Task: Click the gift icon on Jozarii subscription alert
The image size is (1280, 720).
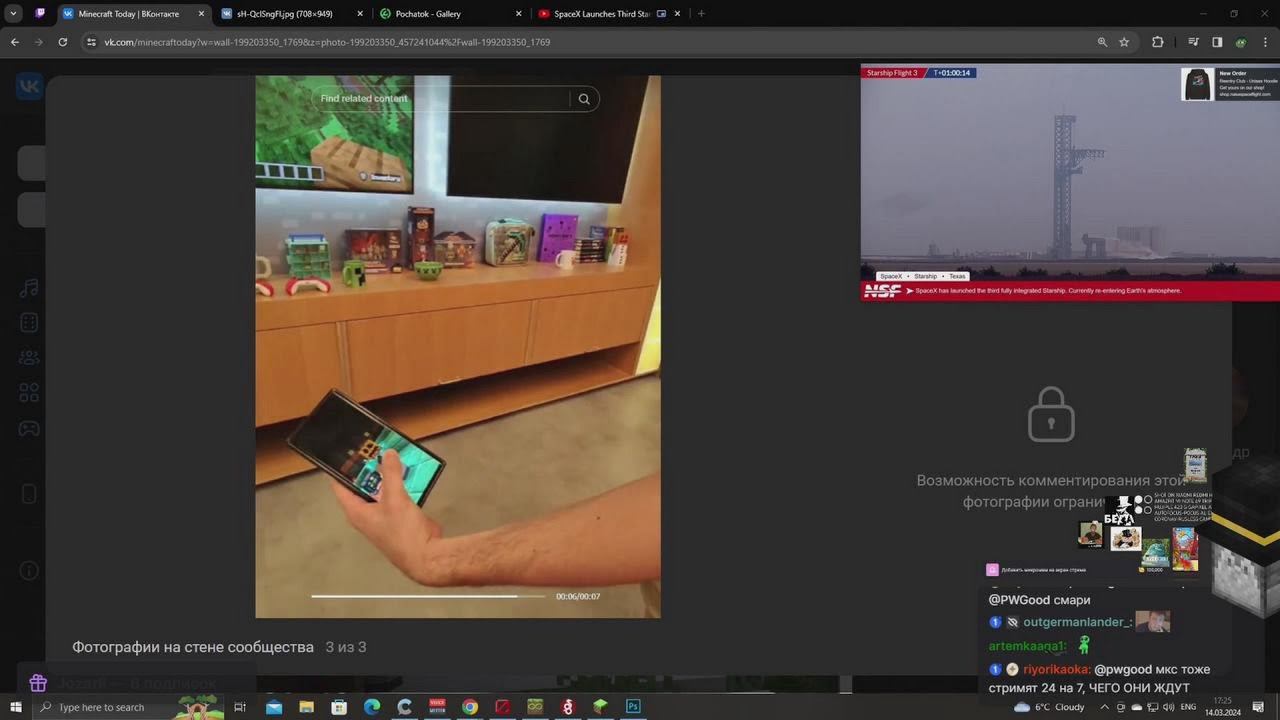Action: pos(38,683)
